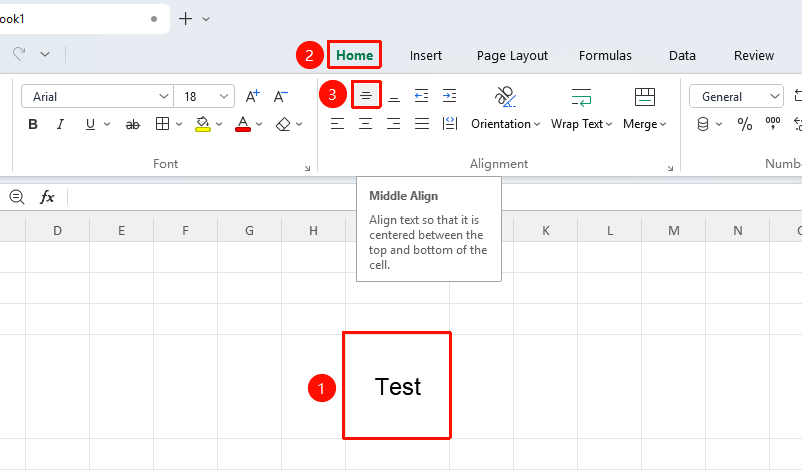
Task: Open the Page Layout tab
Action: click(x=512, y=55)
